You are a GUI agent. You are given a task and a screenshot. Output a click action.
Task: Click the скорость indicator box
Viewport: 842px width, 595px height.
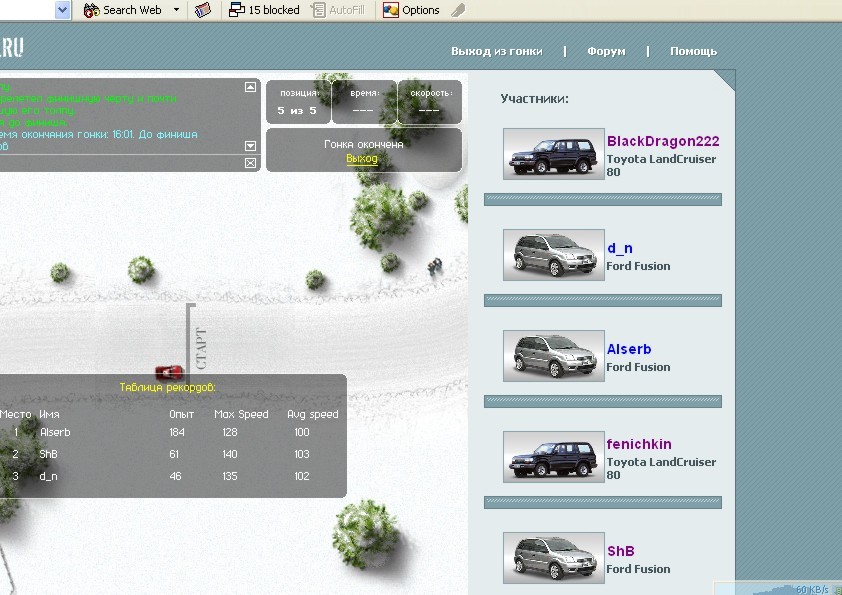click(x=430, y=102)
